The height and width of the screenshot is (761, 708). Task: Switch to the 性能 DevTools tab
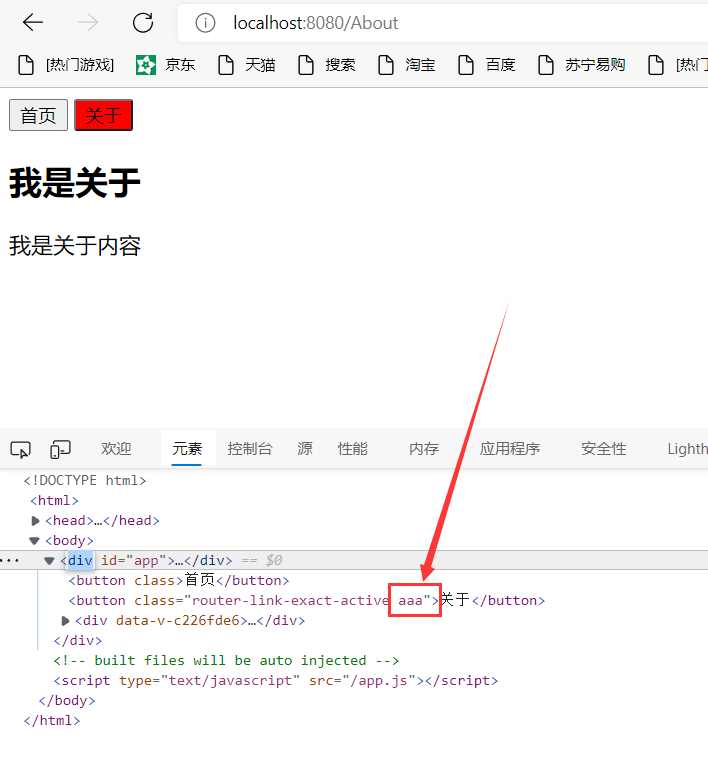coord(353,449)
